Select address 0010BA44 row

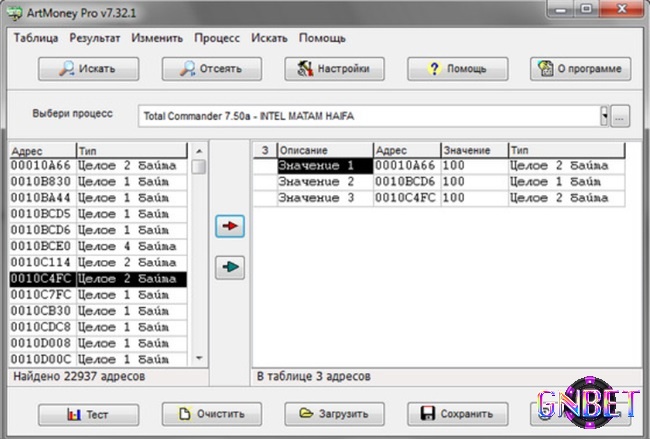[98, 198]
